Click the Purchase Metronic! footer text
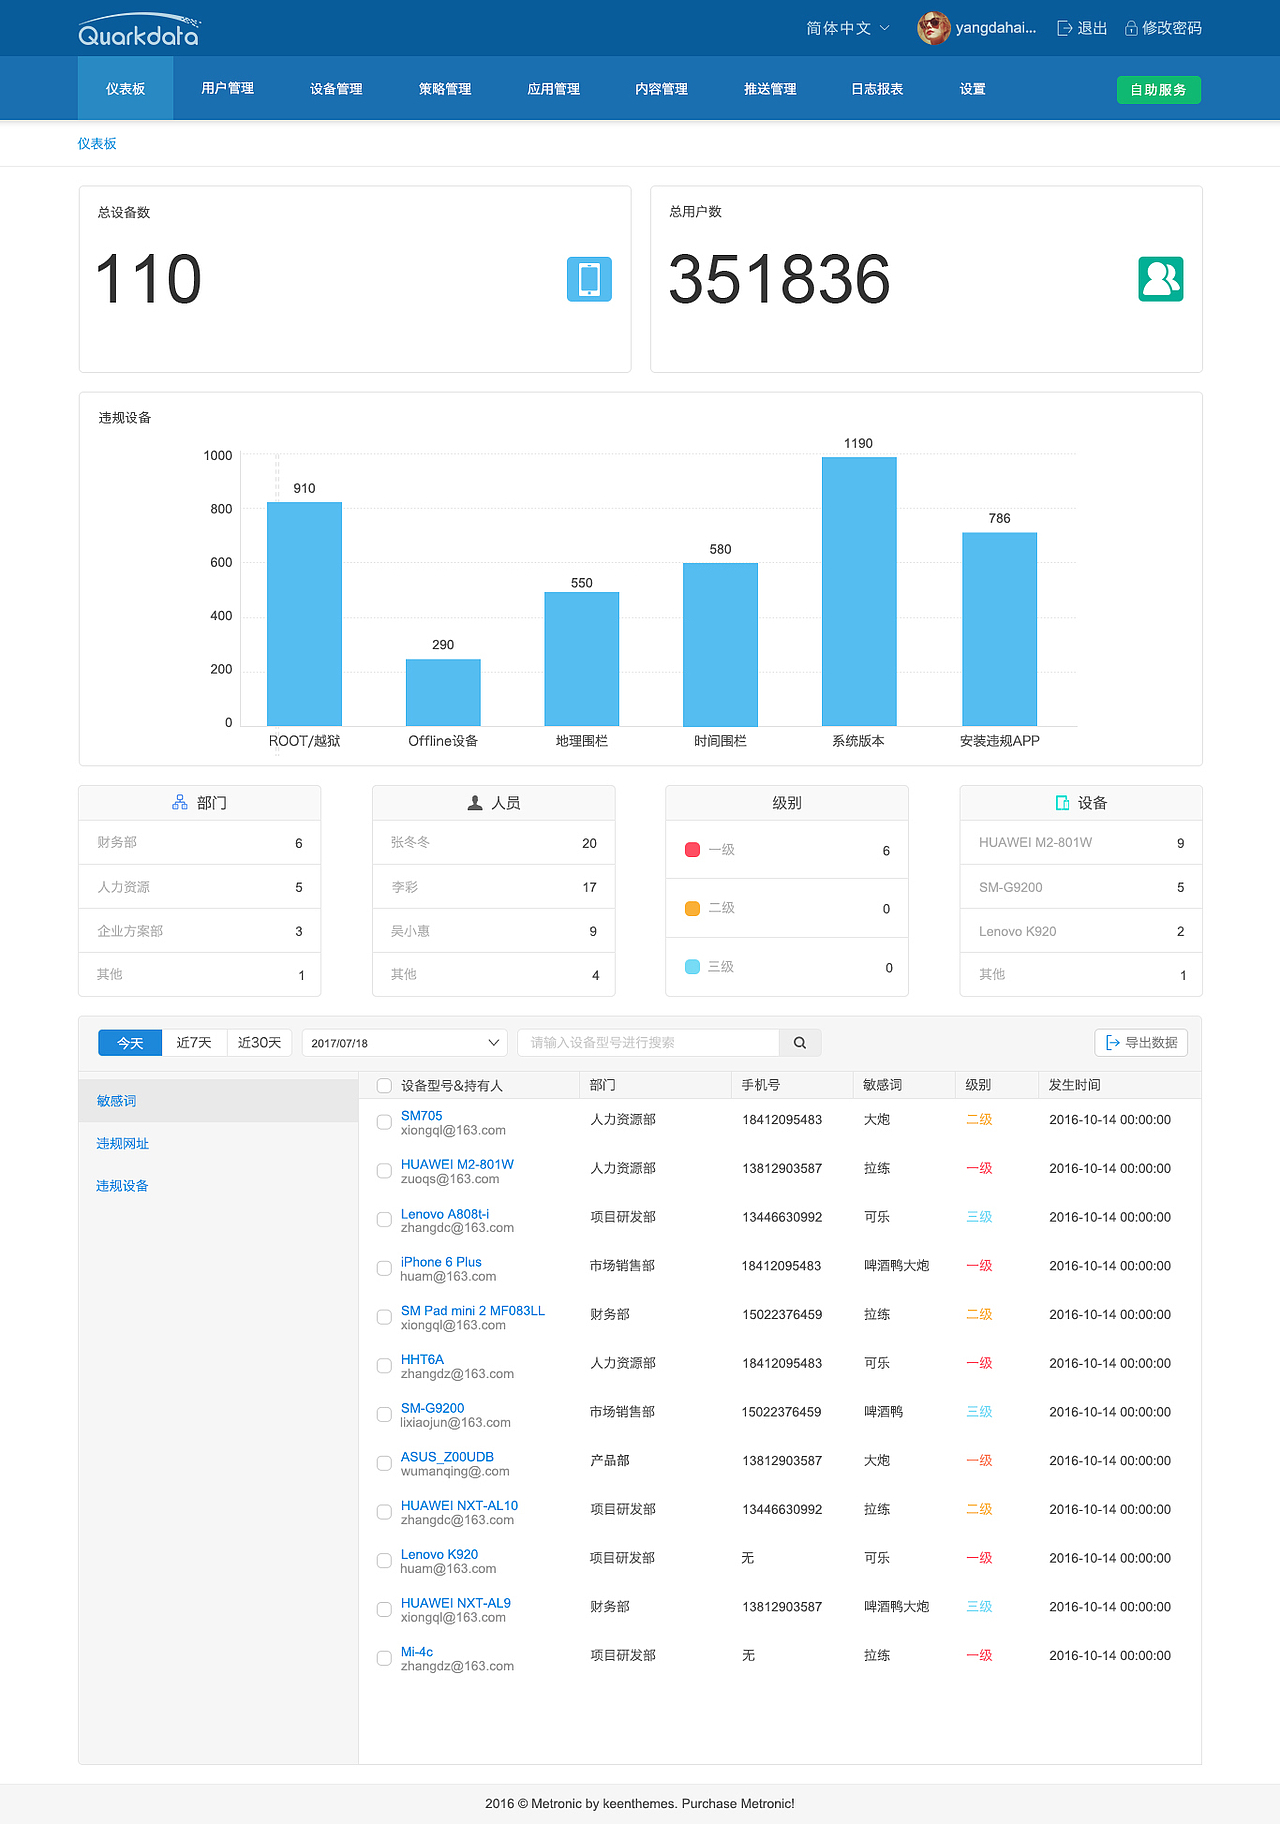The height and width of the screenshot is (1824, 1280). point(738,1804)
